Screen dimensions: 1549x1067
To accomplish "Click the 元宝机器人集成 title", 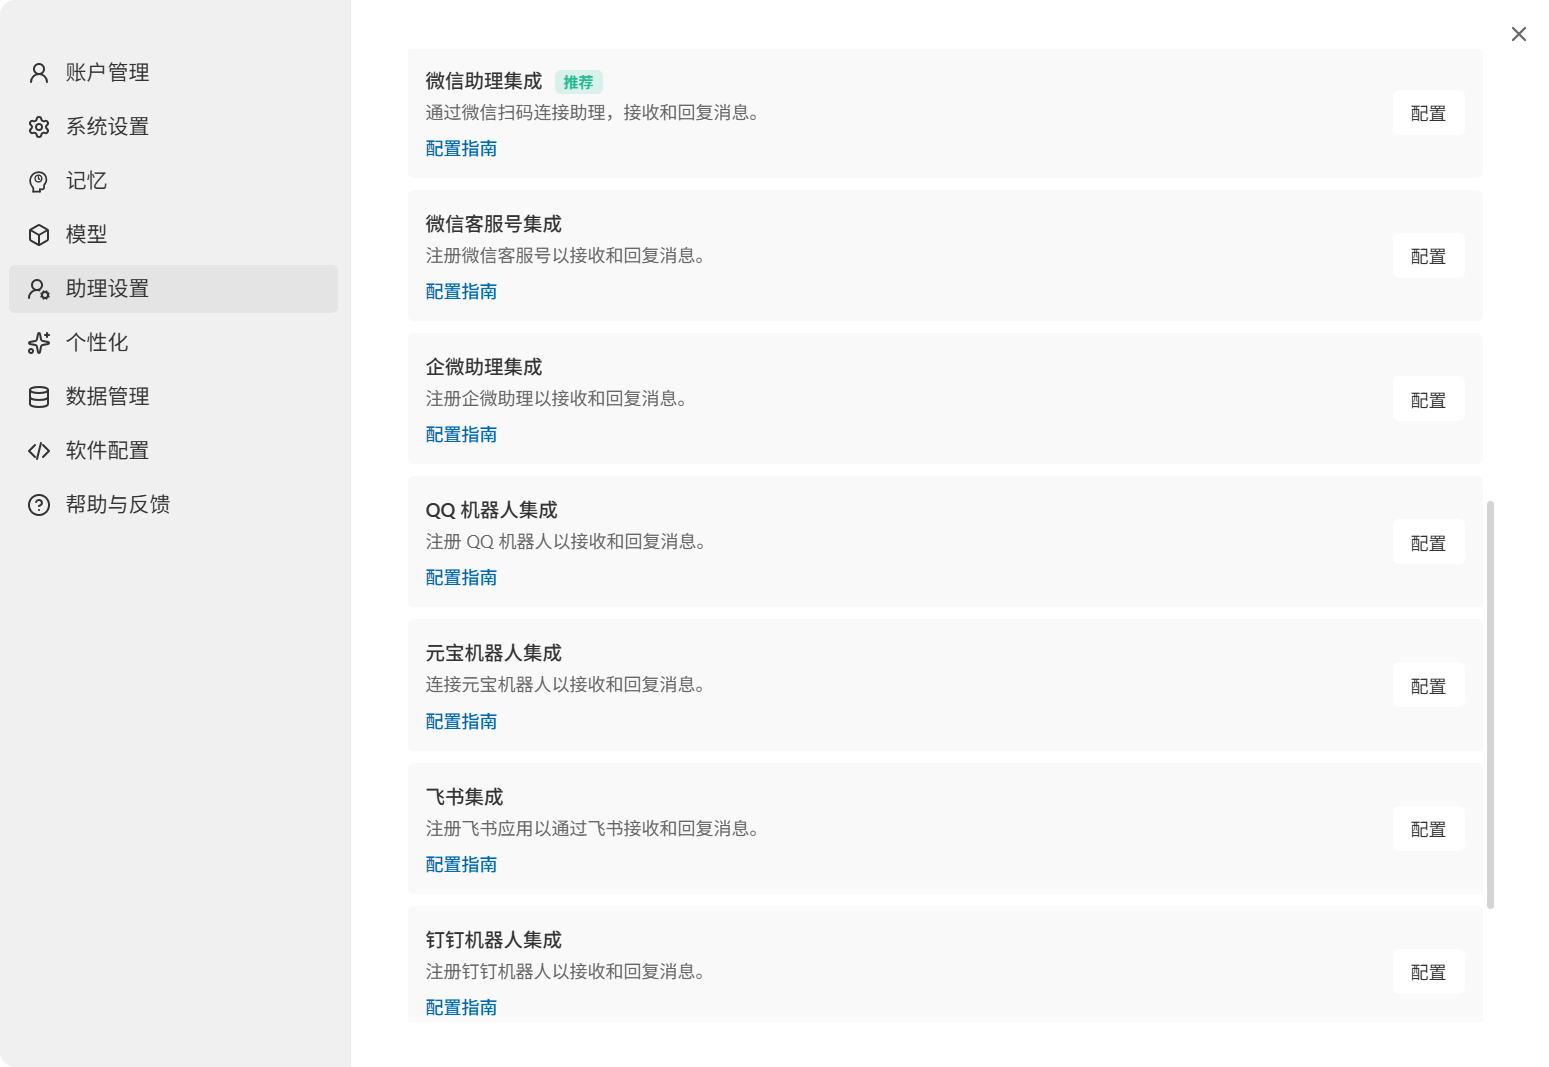I will [494, 653].
